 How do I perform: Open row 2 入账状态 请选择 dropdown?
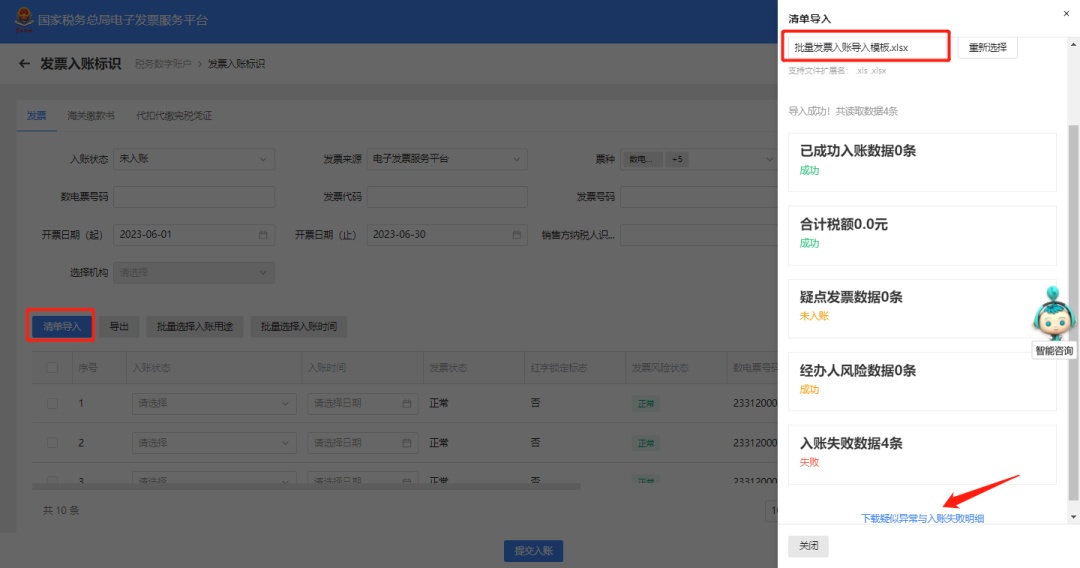point(214,443)
